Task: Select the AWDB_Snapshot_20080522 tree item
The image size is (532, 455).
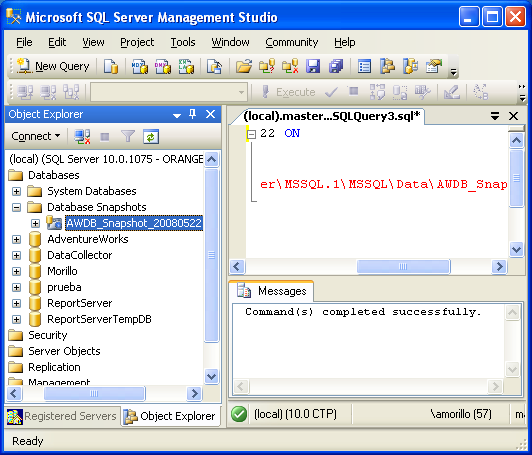Action: click(134, 223)
